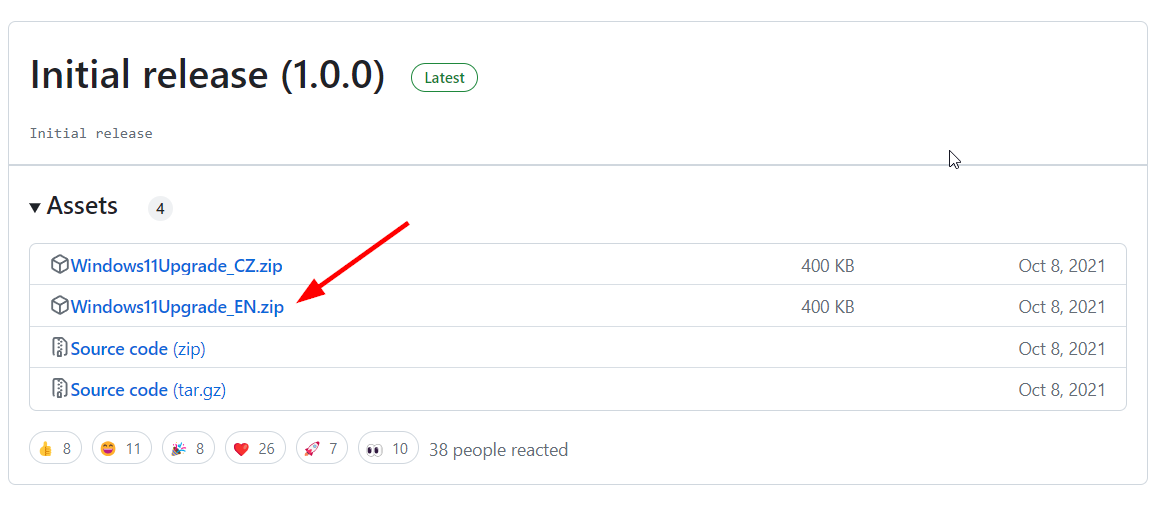Open the Initial release (1.0.0) title
Viewport: 1175px width, 507px height.
tap(207, 75)
